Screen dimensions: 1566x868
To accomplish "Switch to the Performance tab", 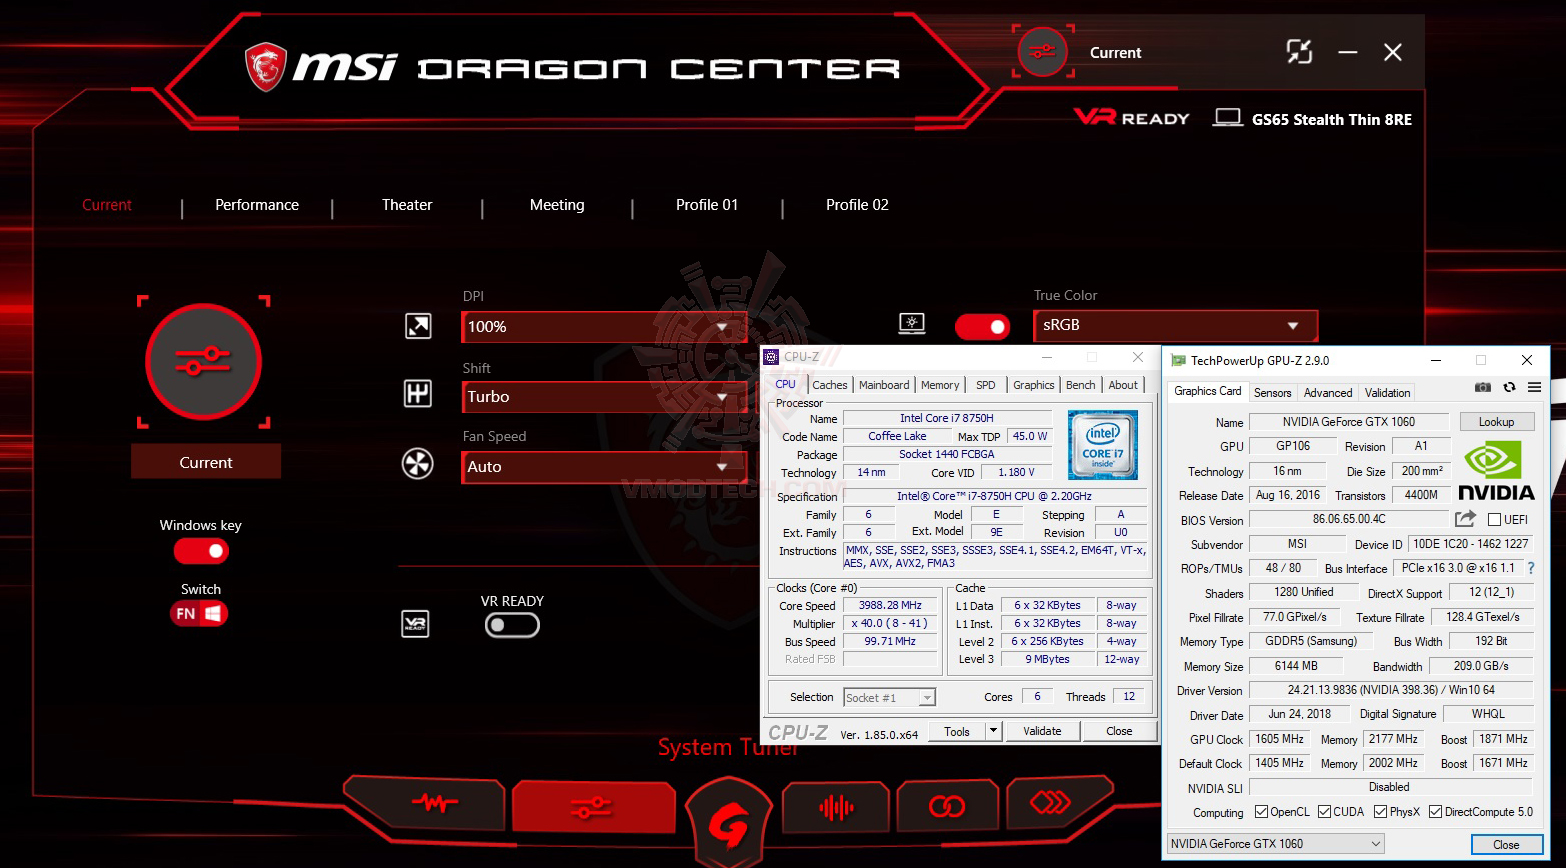I will point(256,205).
